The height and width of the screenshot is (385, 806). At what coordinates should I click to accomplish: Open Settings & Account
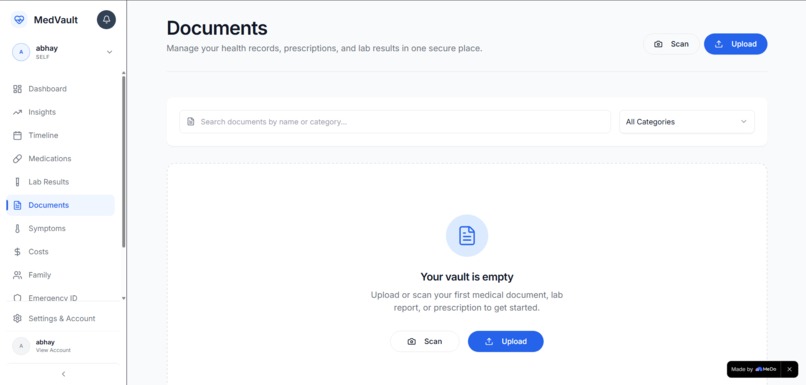click(x=61, y=319)
